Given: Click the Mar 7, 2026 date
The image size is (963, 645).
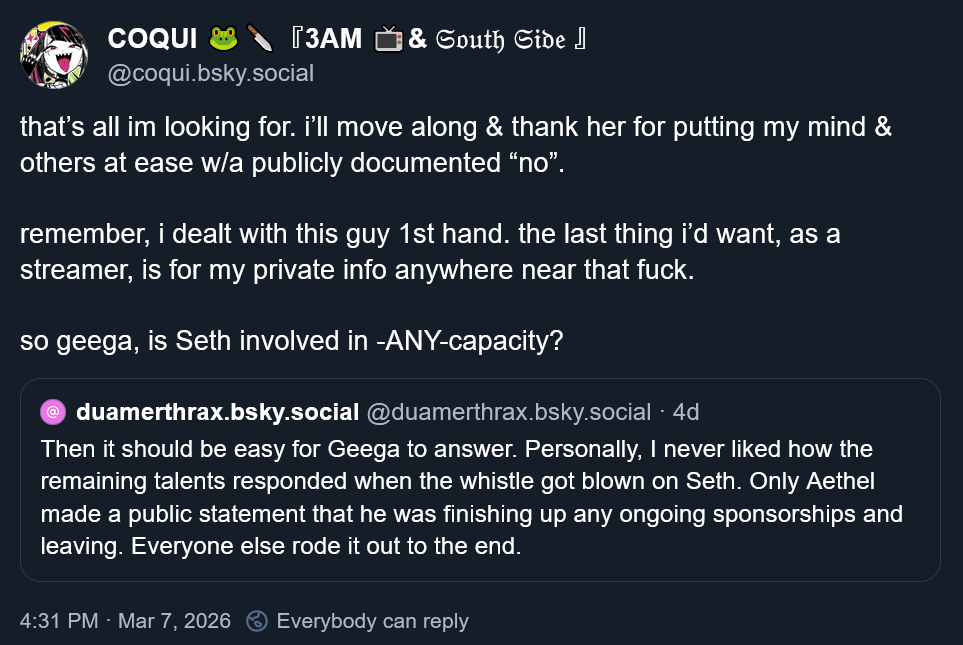Looking at the screenshot, I should [x=174, y=621].
